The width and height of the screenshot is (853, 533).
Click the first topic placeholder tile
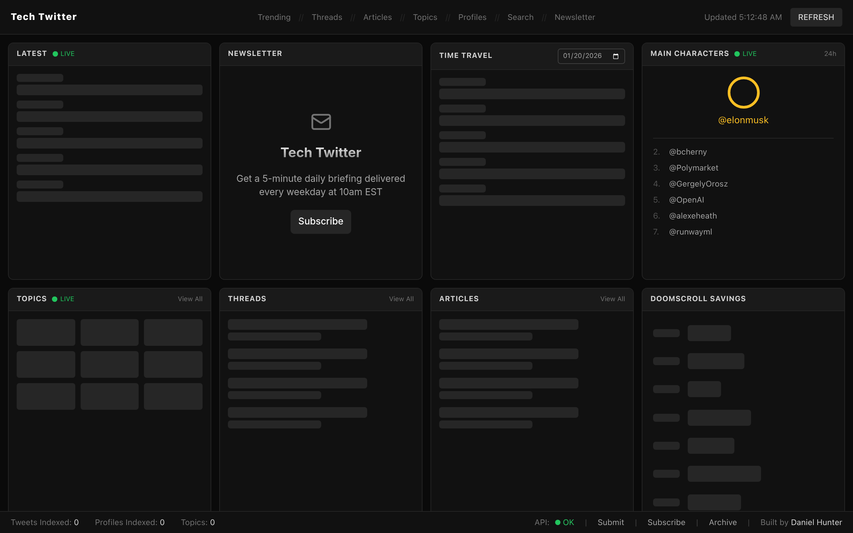tap(46, 332)
